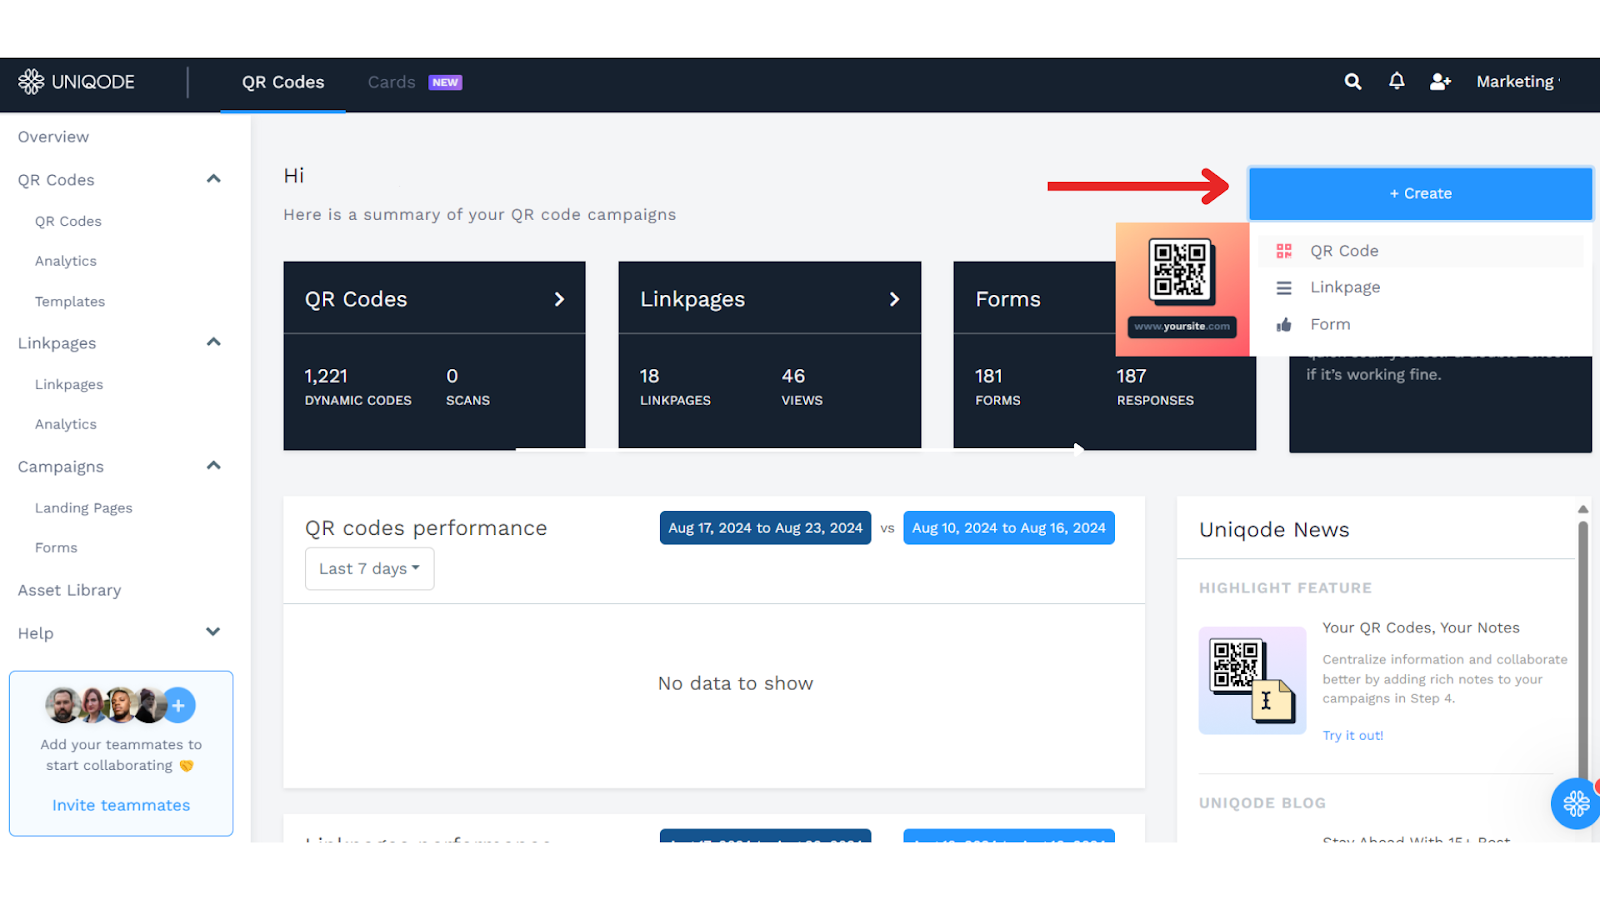This screenshot has height=900, width=1600.
Task: Open the Uniqode chat help bubble
Action: [x=1576, y=803]
